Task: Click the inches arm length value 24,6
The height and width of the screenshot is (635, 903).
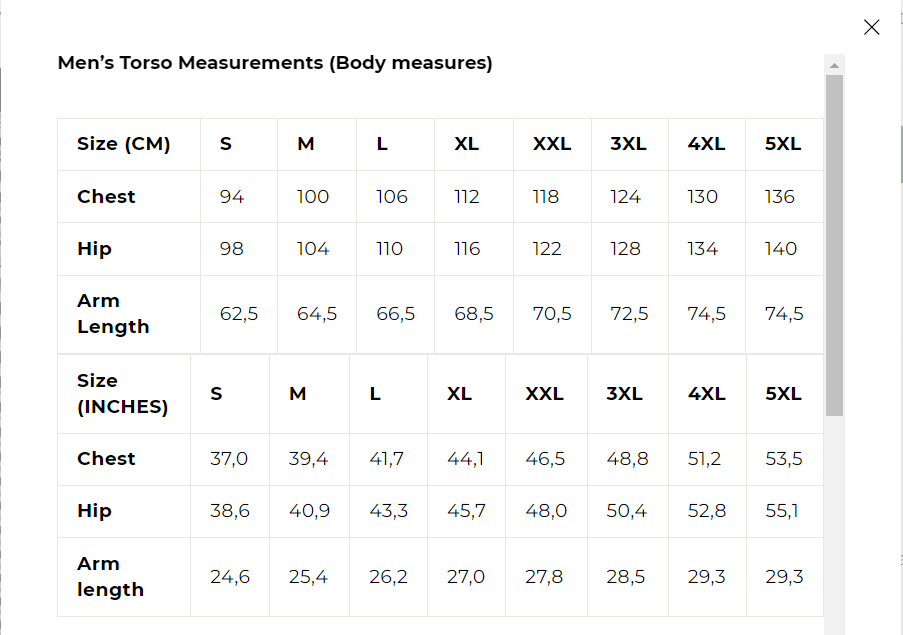Action: [x=229, y=577]
